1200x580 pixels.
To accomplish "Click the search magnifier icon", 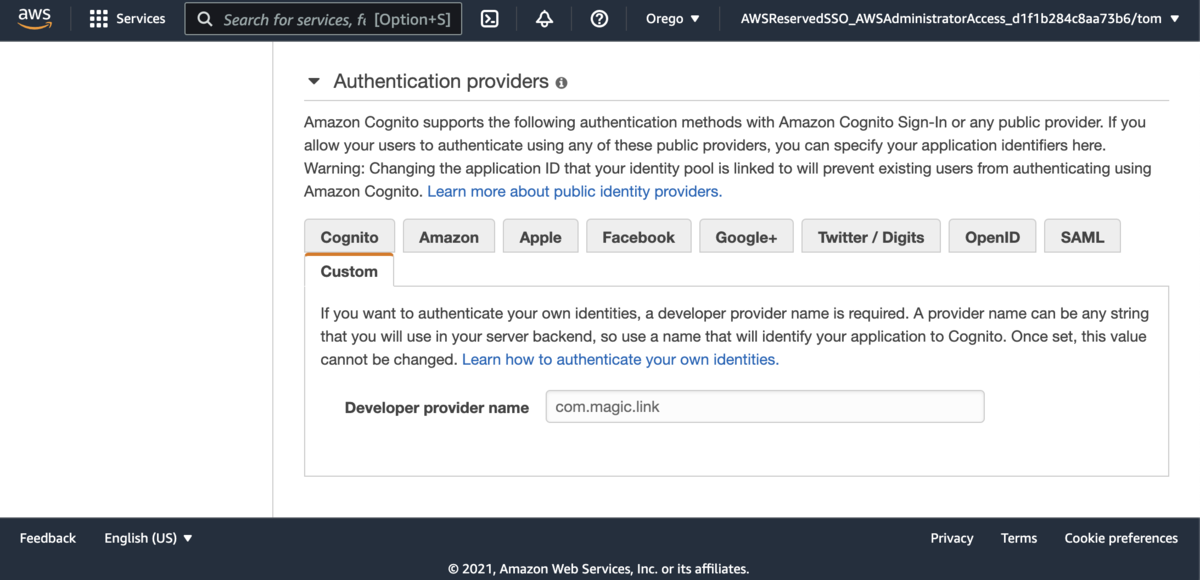I will 205,19.
